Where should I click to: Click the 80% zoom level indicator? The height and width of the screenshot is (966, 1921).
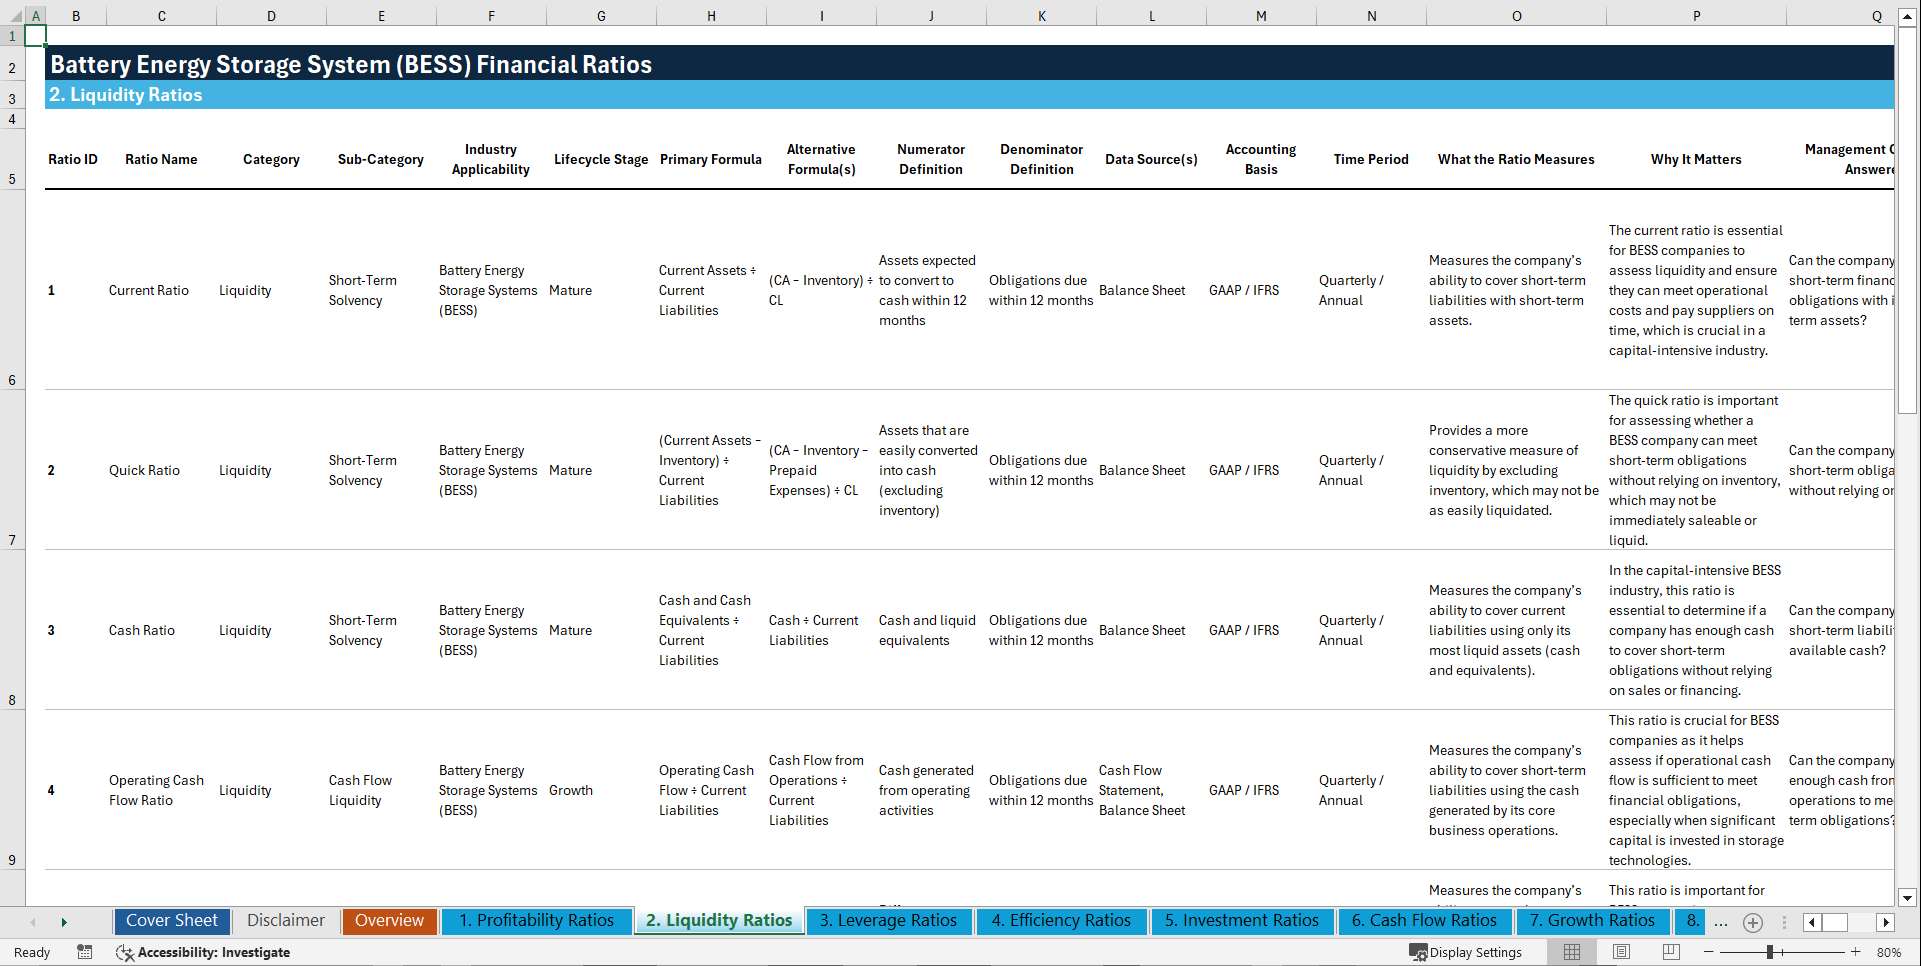pos(1890,952)
